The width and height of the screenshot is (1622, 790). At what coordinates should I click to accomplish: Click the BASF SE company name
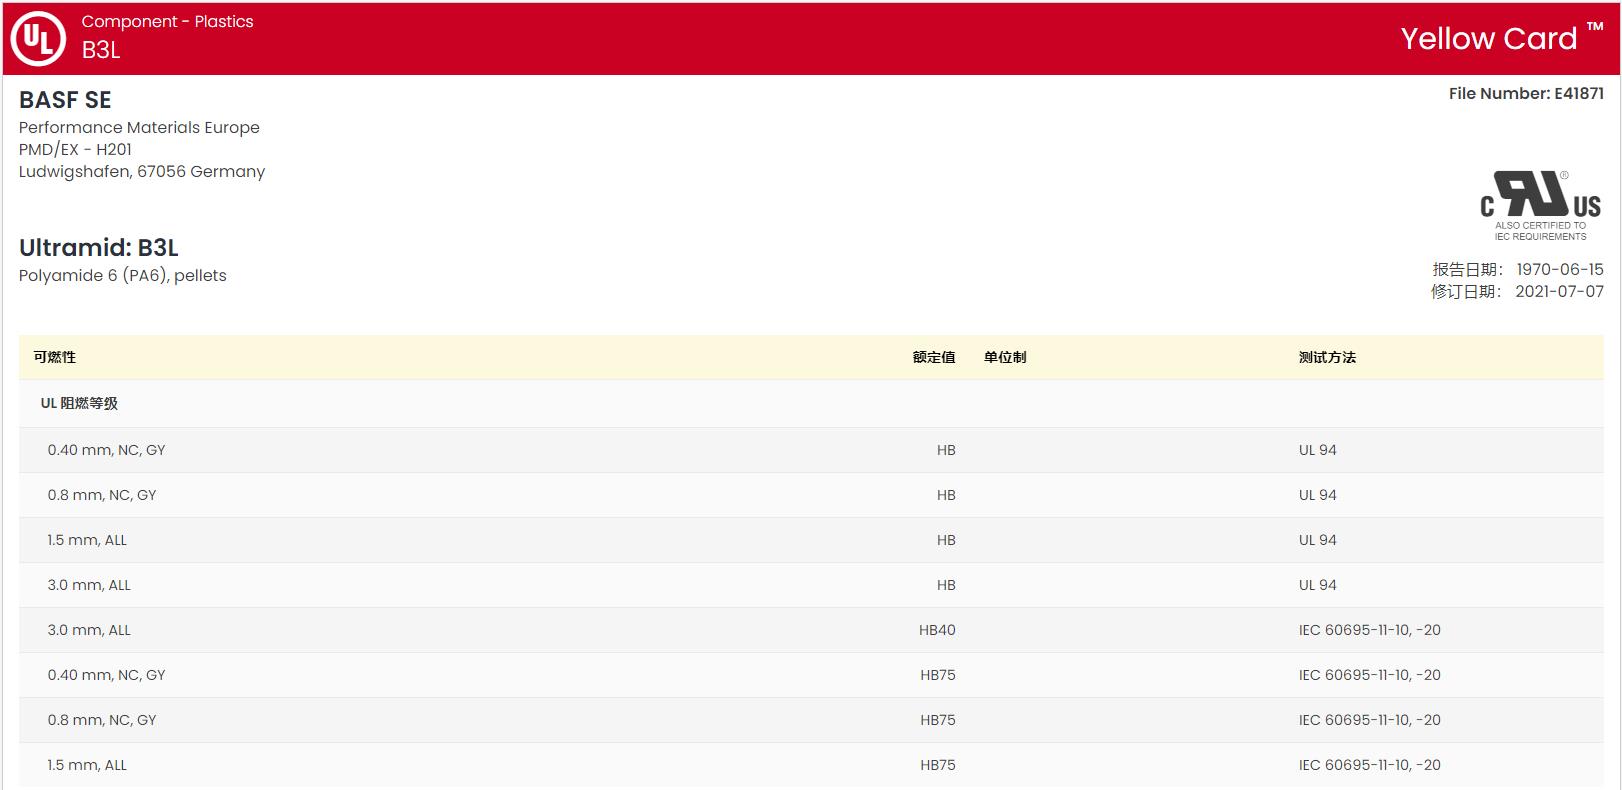65,100
